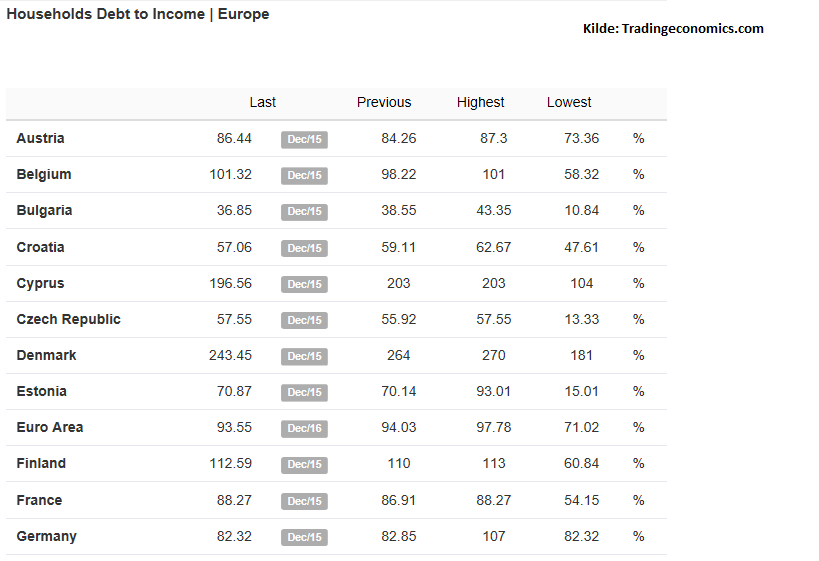The height and width of the screenshot is (561, 819).
Task: Click the Austria country link
Action: [x=40, y=138]
